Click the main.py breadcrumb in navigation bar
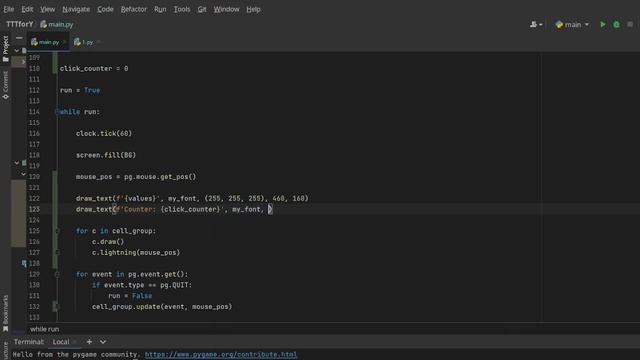 [x=57, y=24]
